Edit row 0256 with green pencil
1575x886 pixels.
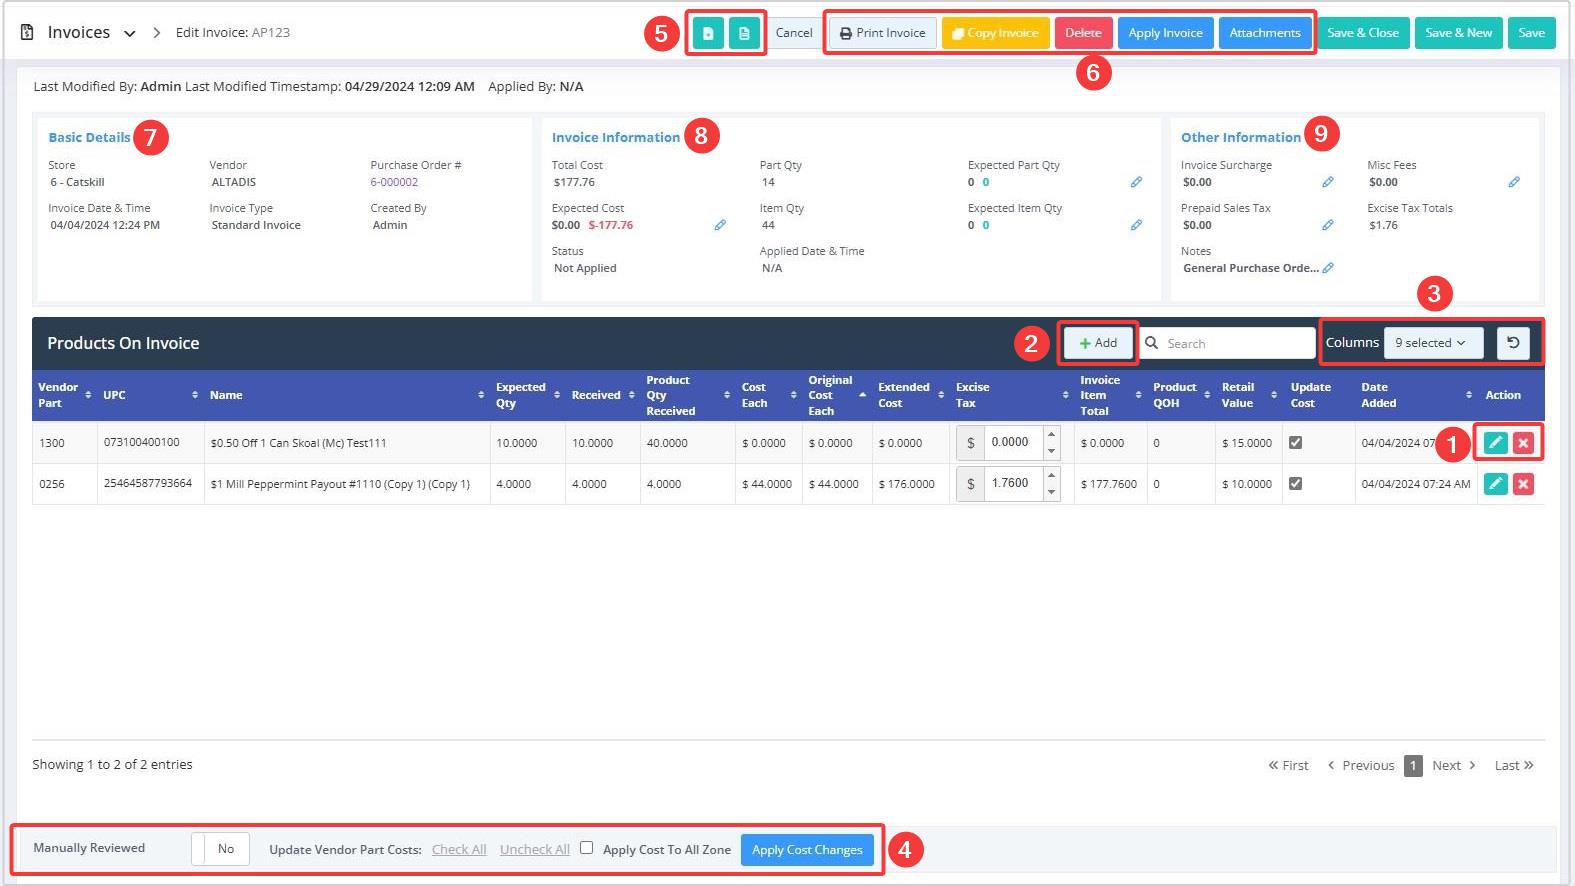coord(1496,484)
